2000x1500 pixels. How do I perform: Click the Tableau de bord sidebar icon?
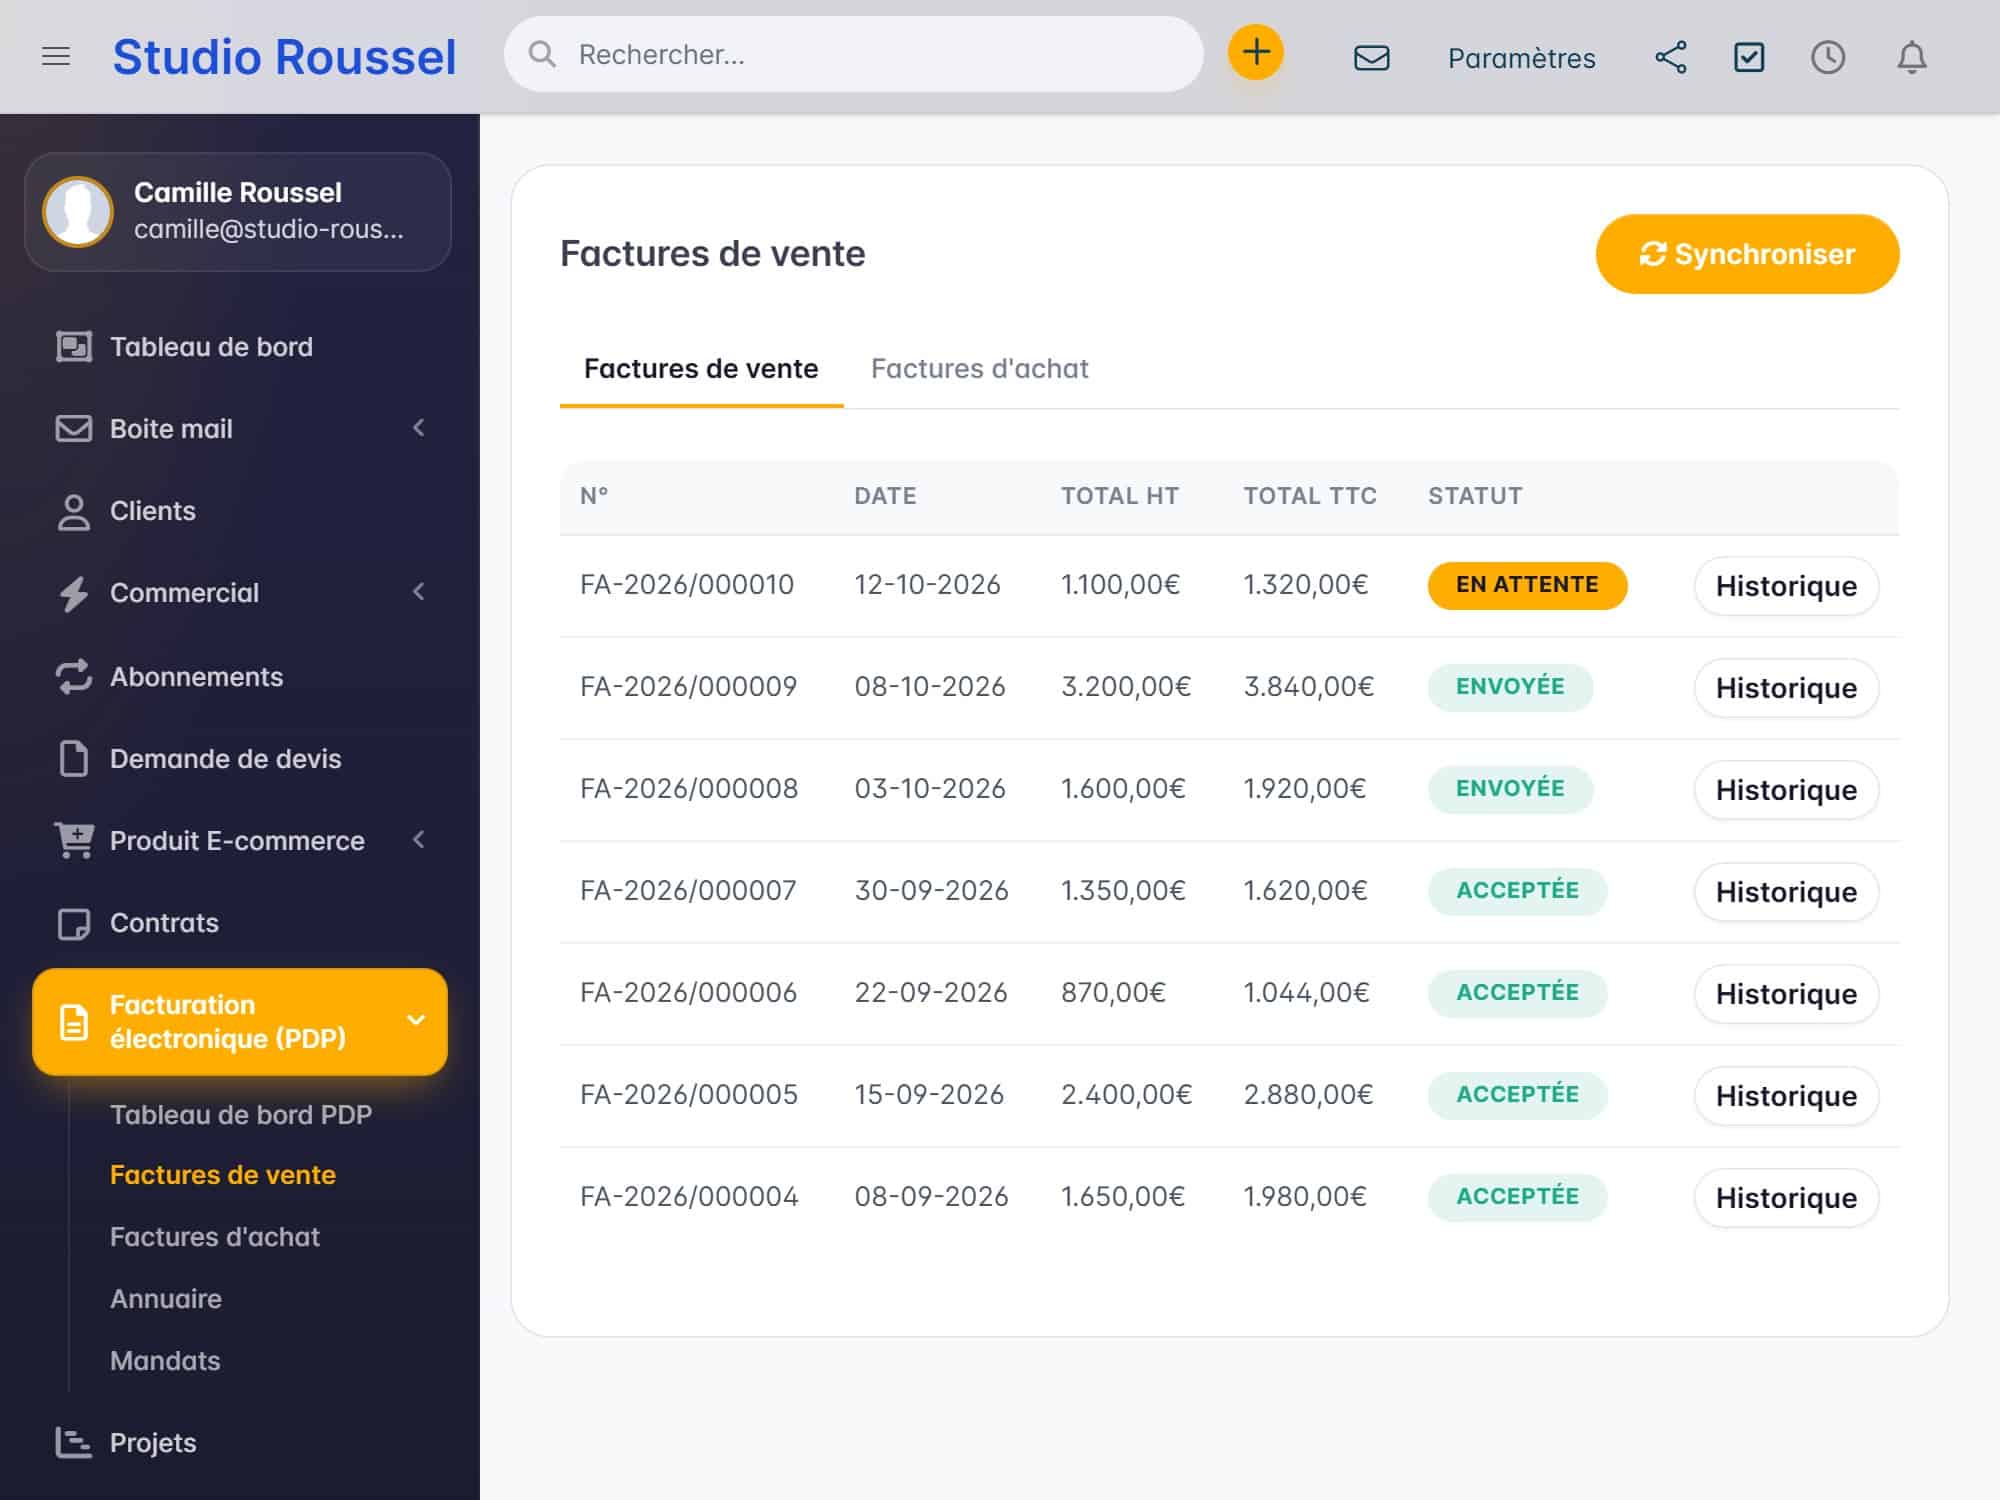point(74,347)
